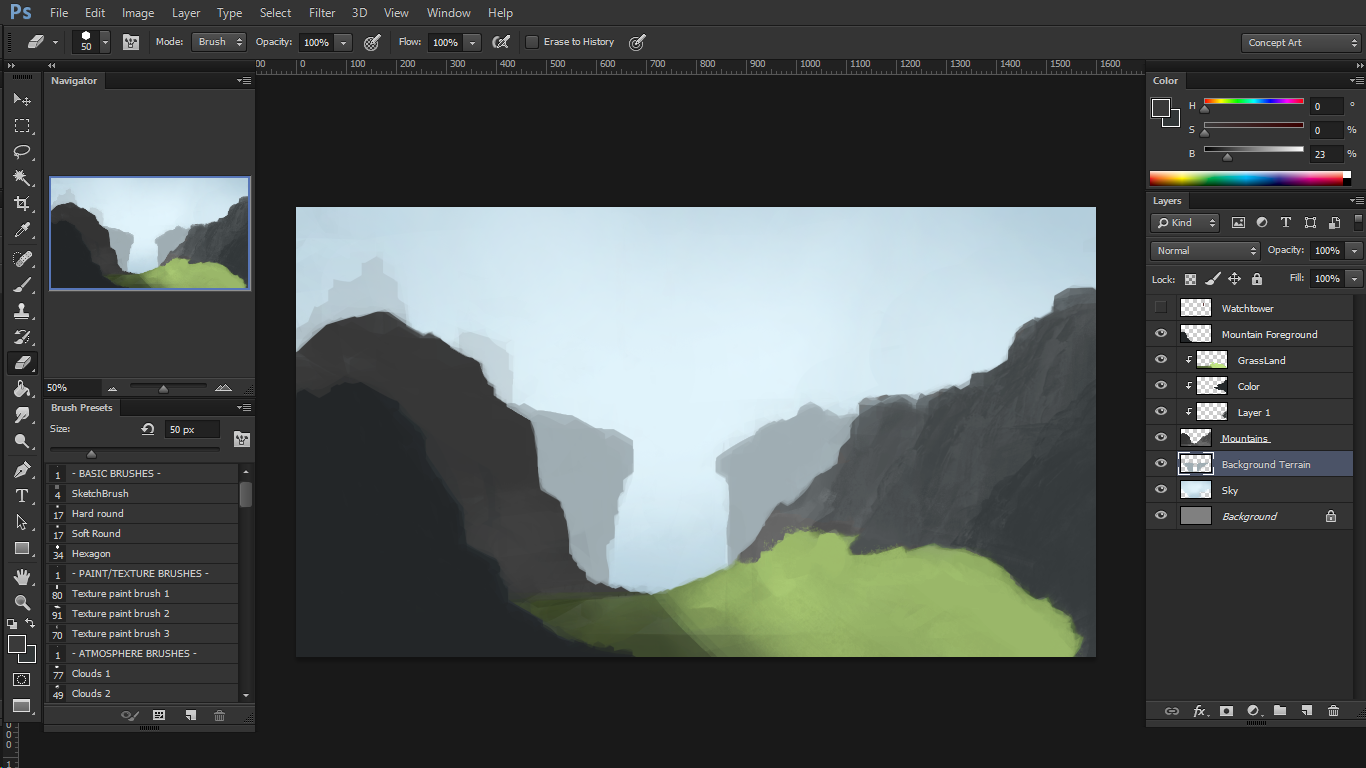Choose the SketchBrush preset
This screenshot has height=768, width=1366.
tap(100, 494)
